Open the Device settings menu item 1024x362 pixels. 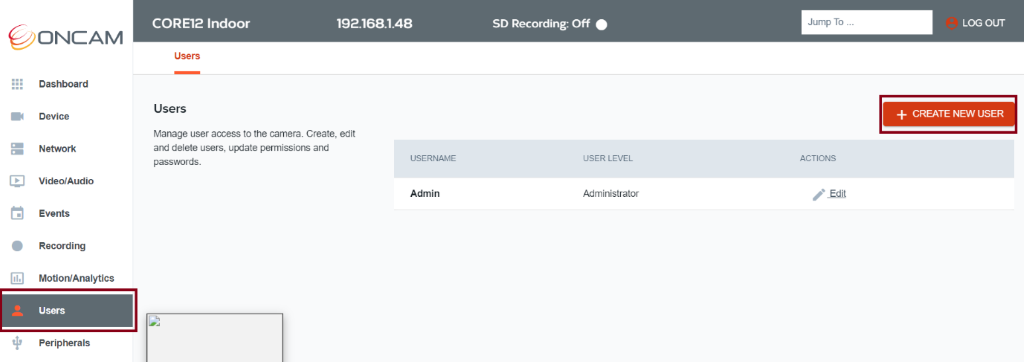tap(54, 116)
